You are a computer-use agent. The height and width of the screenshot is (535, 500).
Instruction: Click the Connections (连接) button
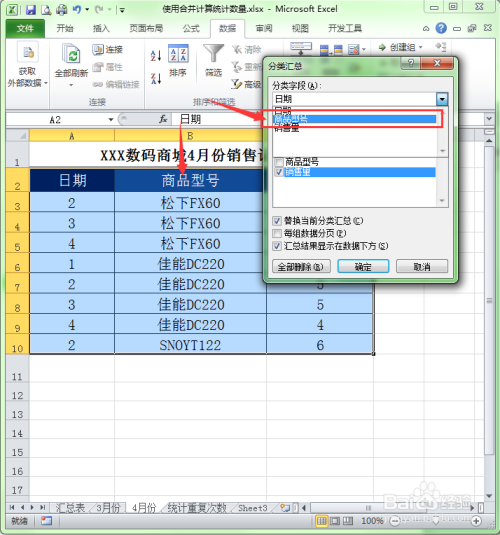[x=107, y=49]
